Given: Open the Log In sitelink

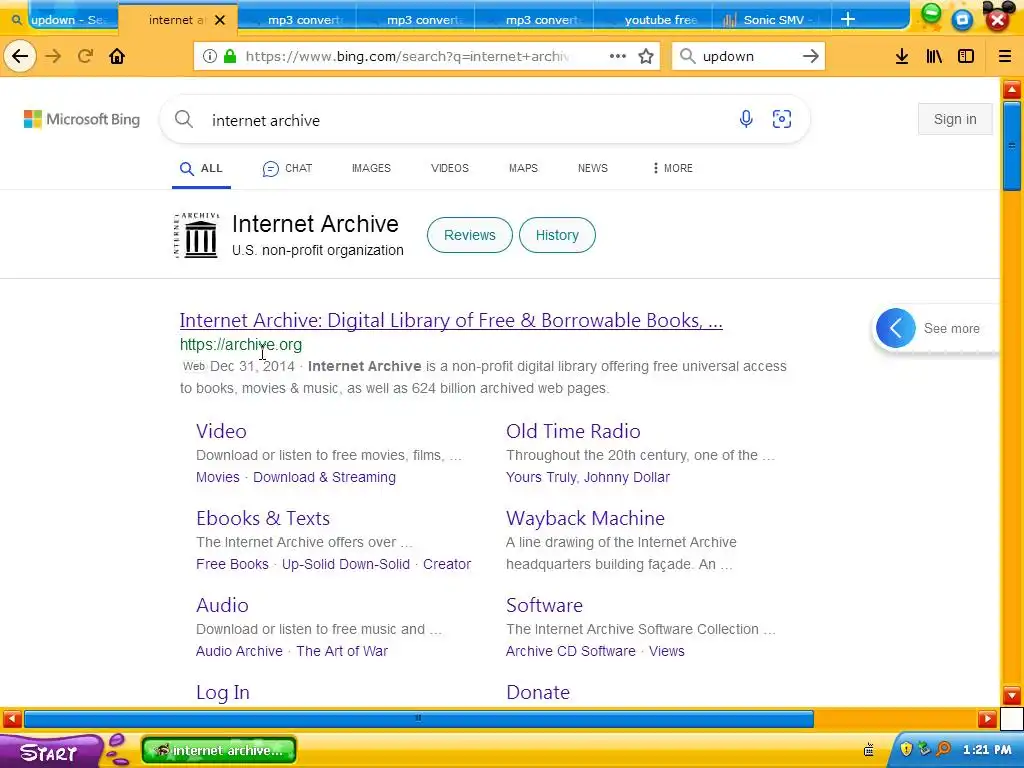Looking at the screenshot, I should pos(223,692).
